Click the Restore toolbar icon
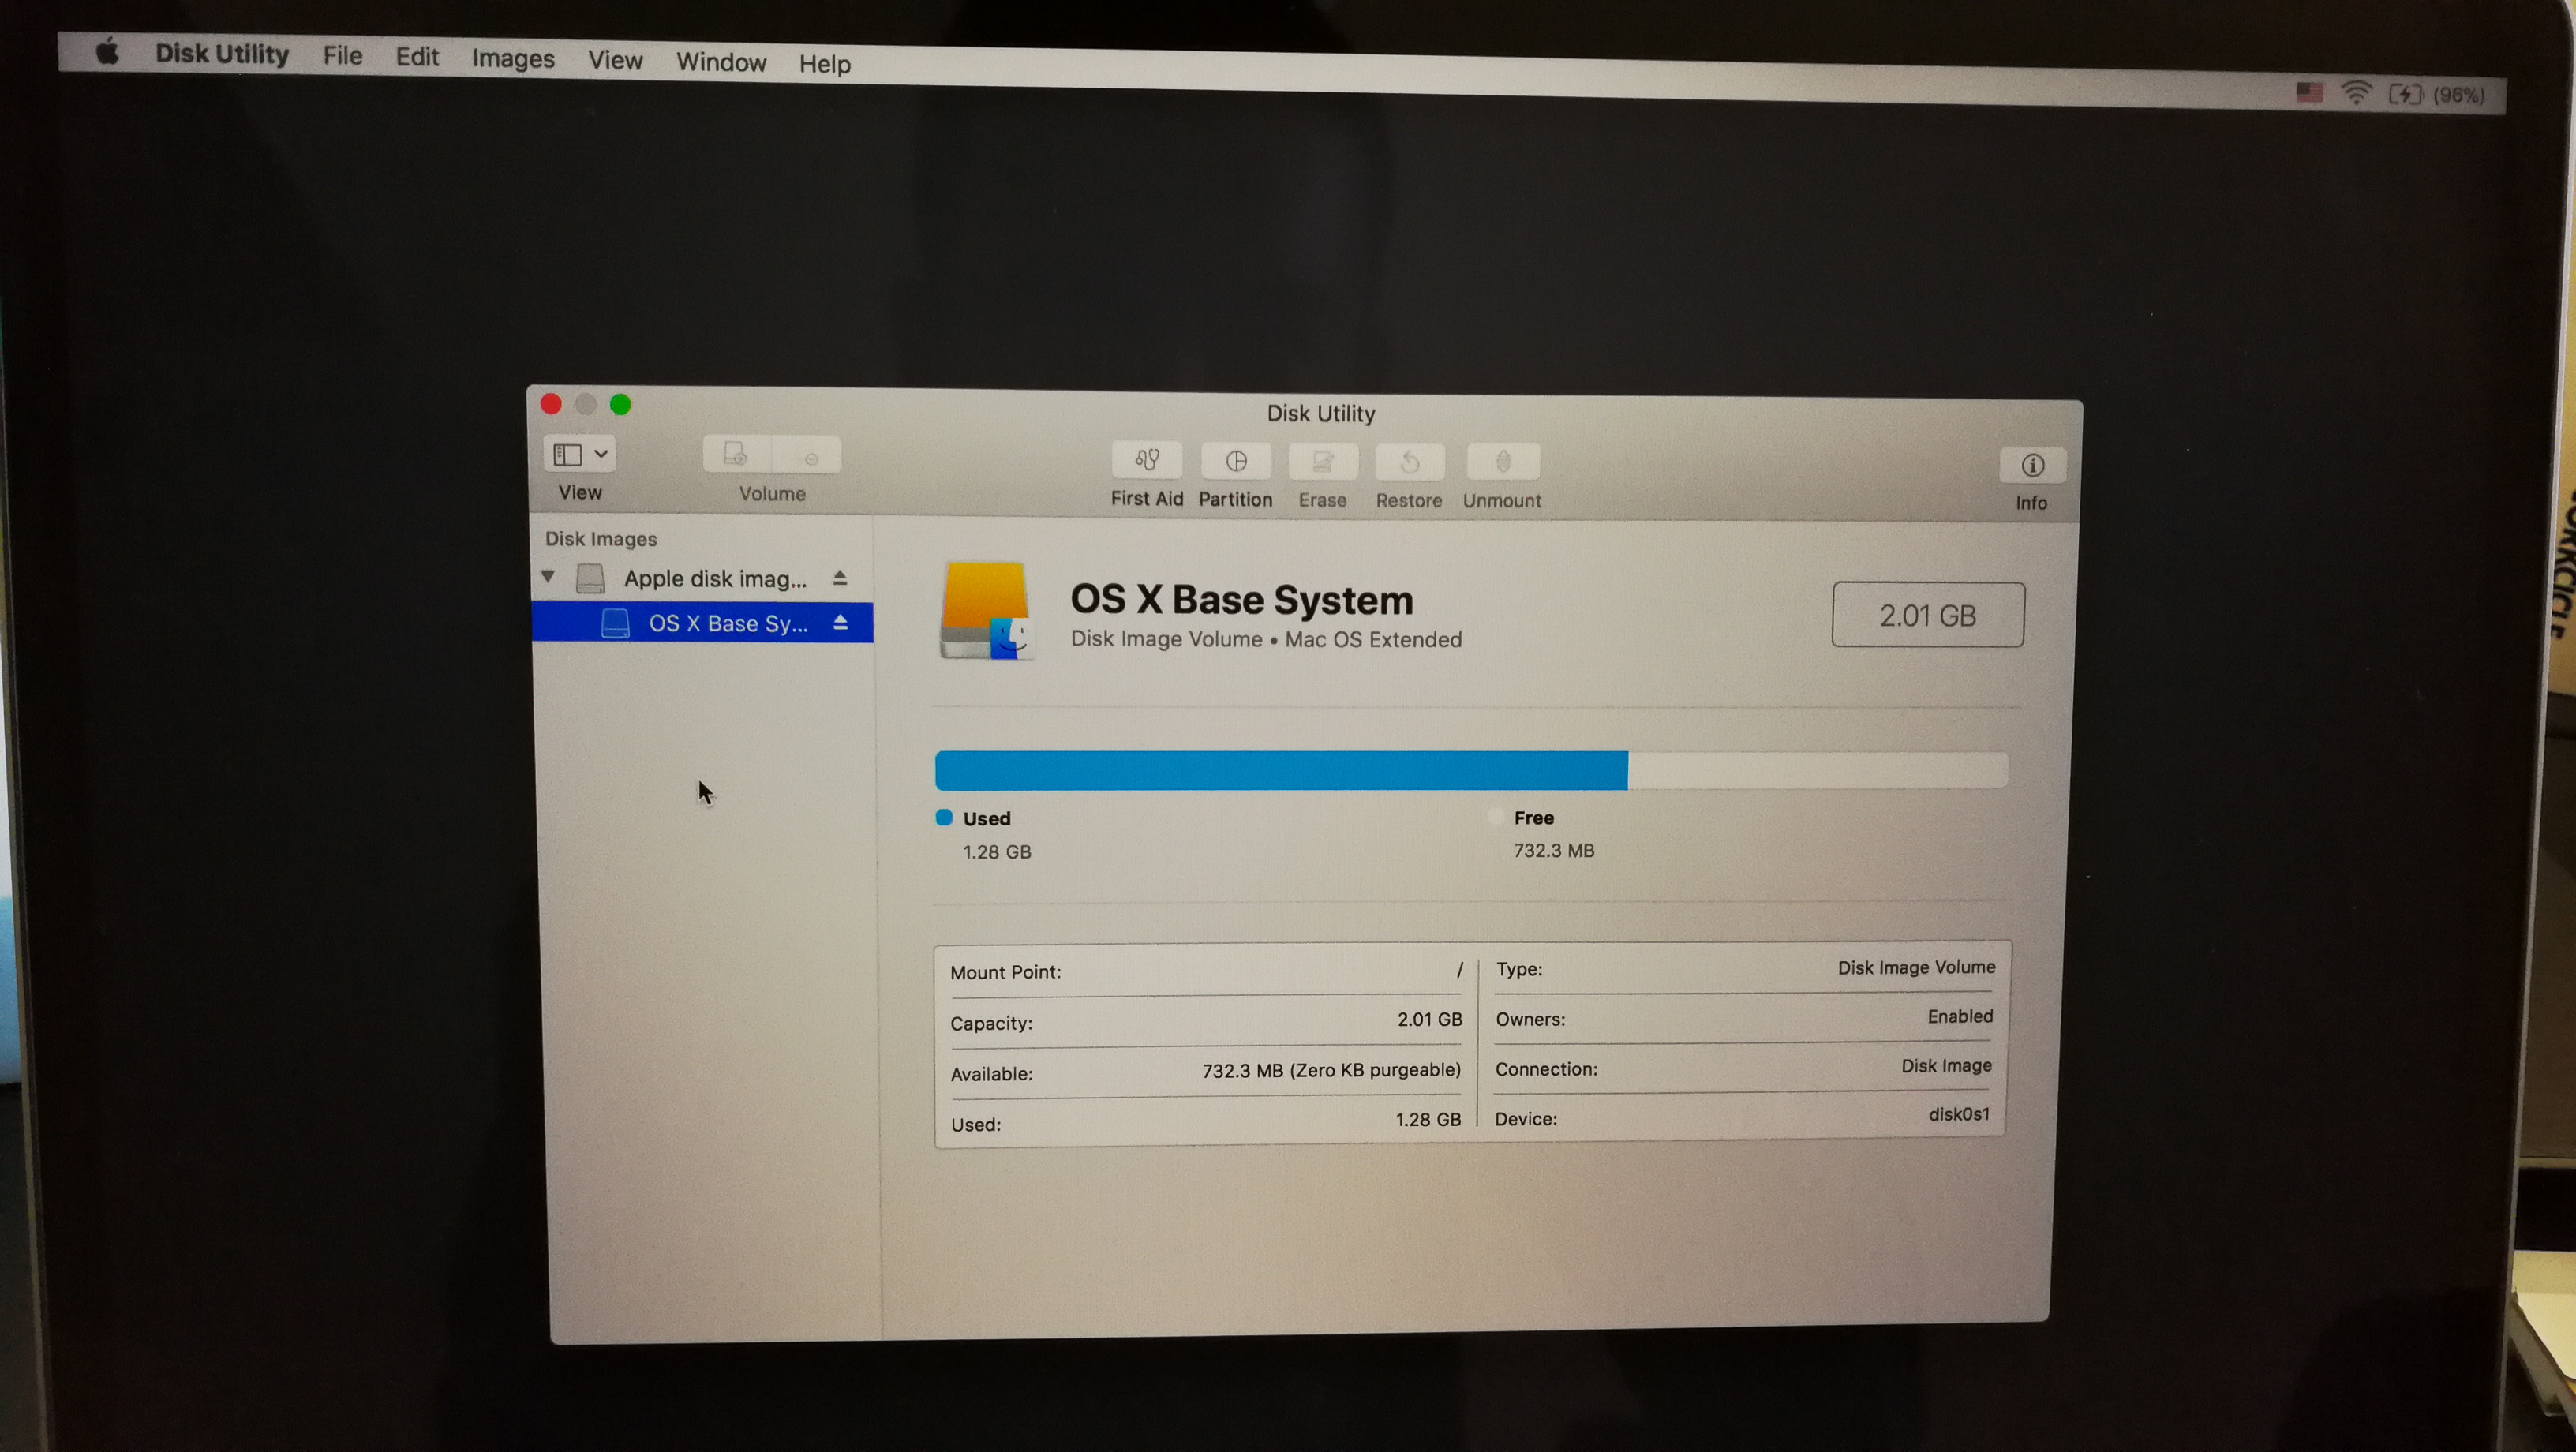Image resolution: width=2576 pixels, height=1452 pixels. click(x=1409, y=463)
